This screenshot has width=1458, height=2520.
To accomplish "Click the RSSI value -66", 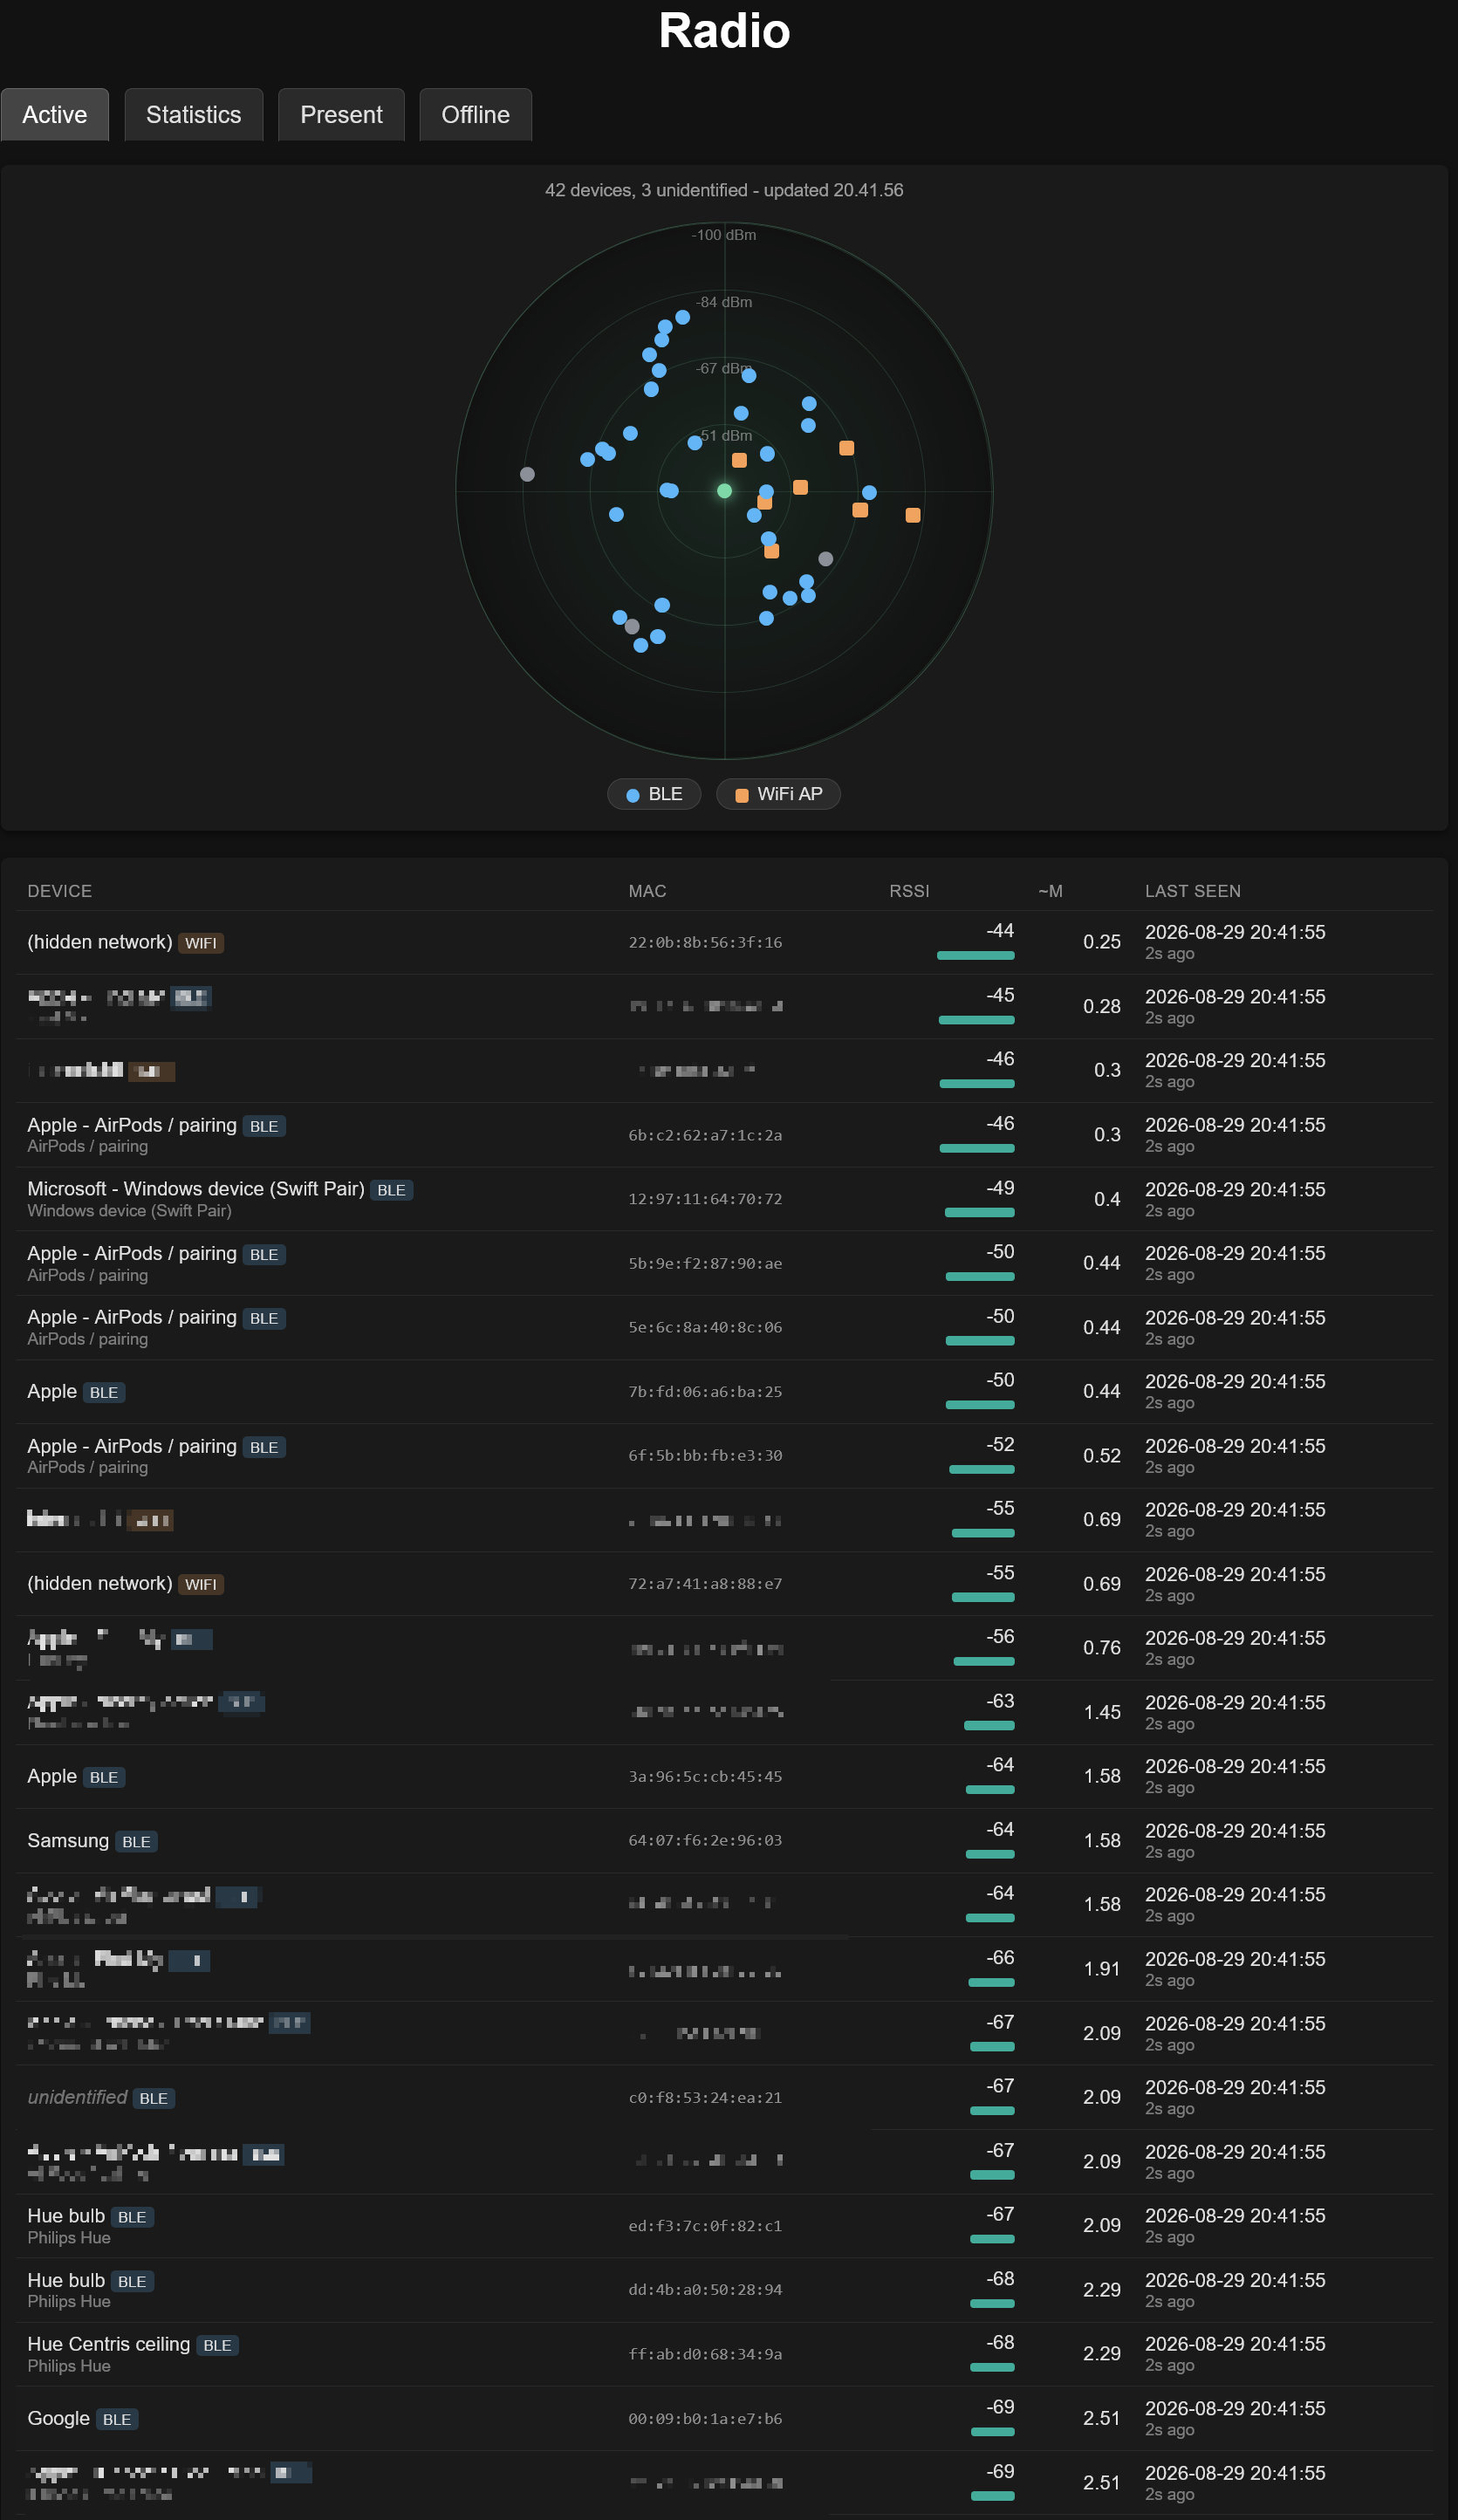I will point(1000,1958).
